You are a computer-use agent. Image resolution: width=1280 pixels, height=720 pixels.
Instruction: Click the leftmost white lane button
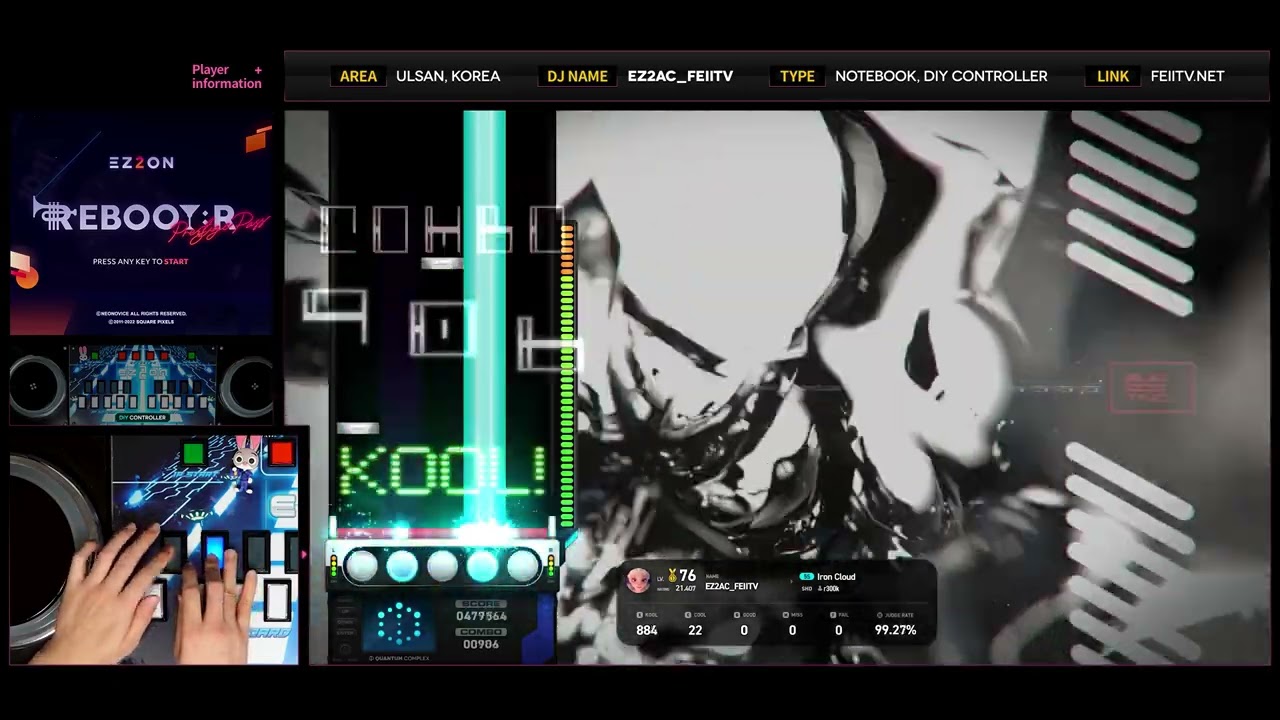(361, 567)
